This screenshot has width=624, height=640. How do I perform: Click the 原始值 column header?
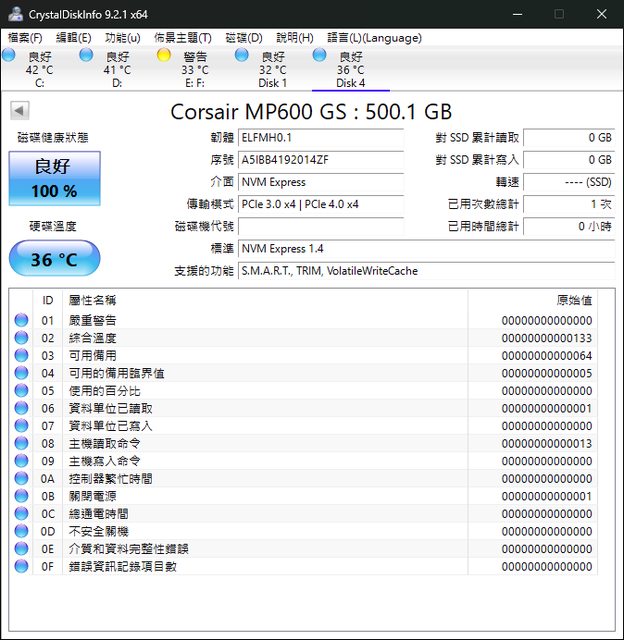pos(574,300)
